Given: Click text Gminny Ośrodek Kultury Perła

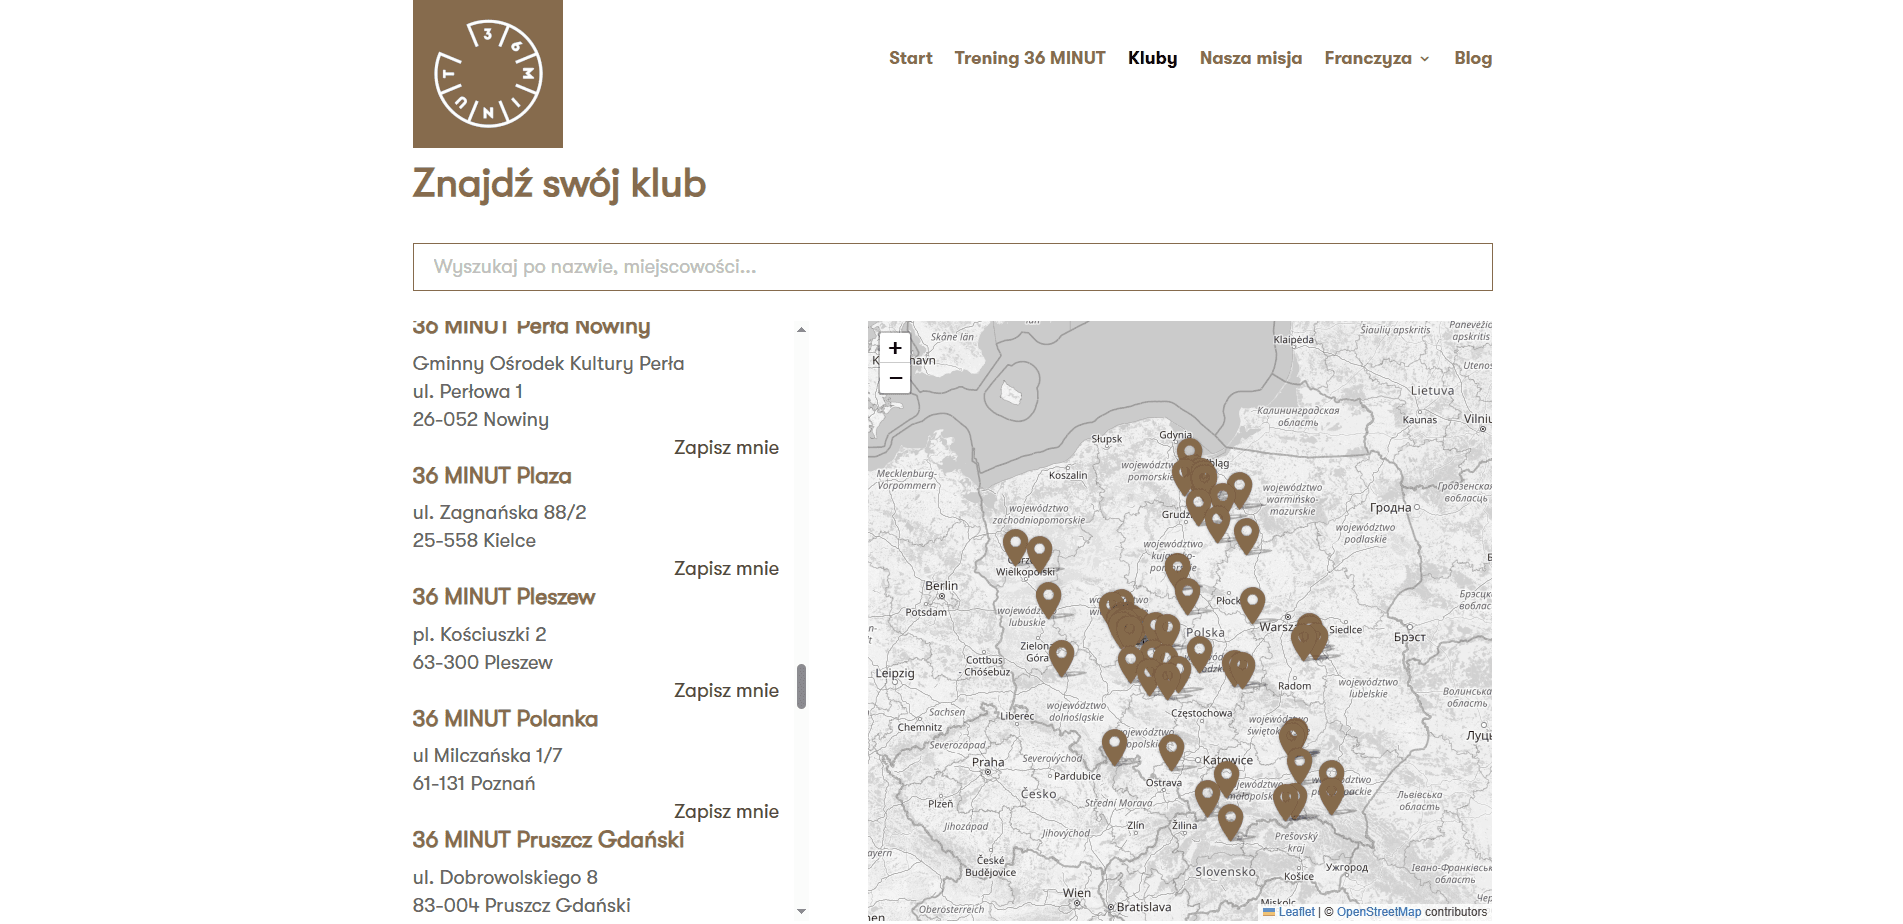Looking at the screenshot, I should 548,363.
